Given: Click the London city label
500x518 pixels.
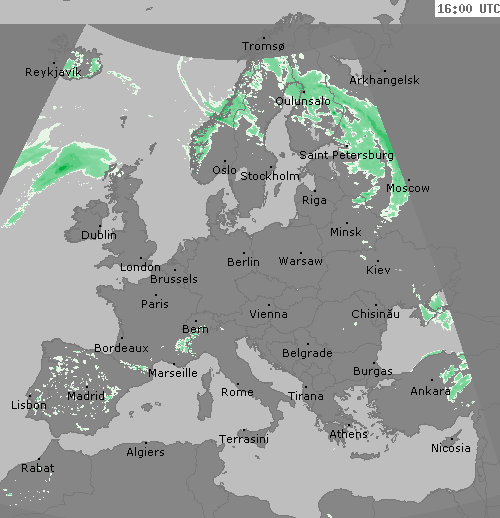Looking at the screenshot, I should pos(140,267).
